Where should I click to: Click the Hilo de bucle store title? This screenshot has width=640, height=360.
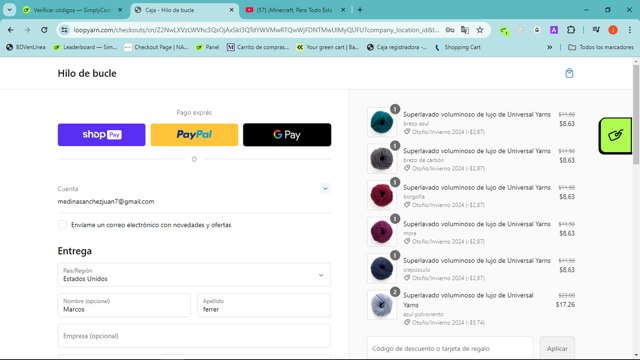click(x=87, y=73)
